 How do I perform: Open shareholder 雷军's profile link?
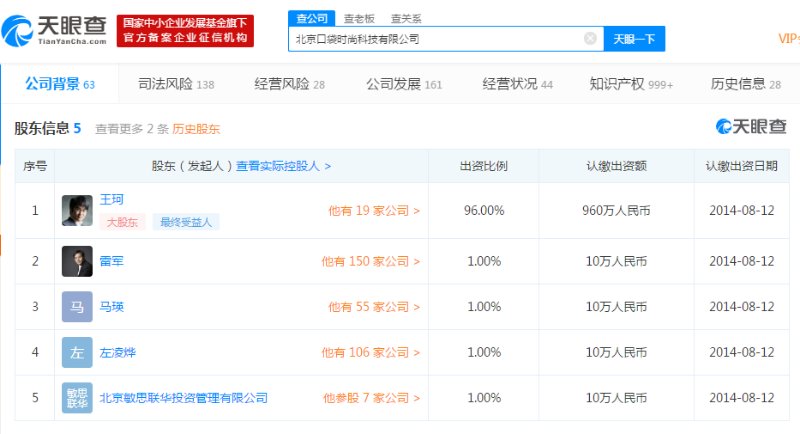click(112, 261)
